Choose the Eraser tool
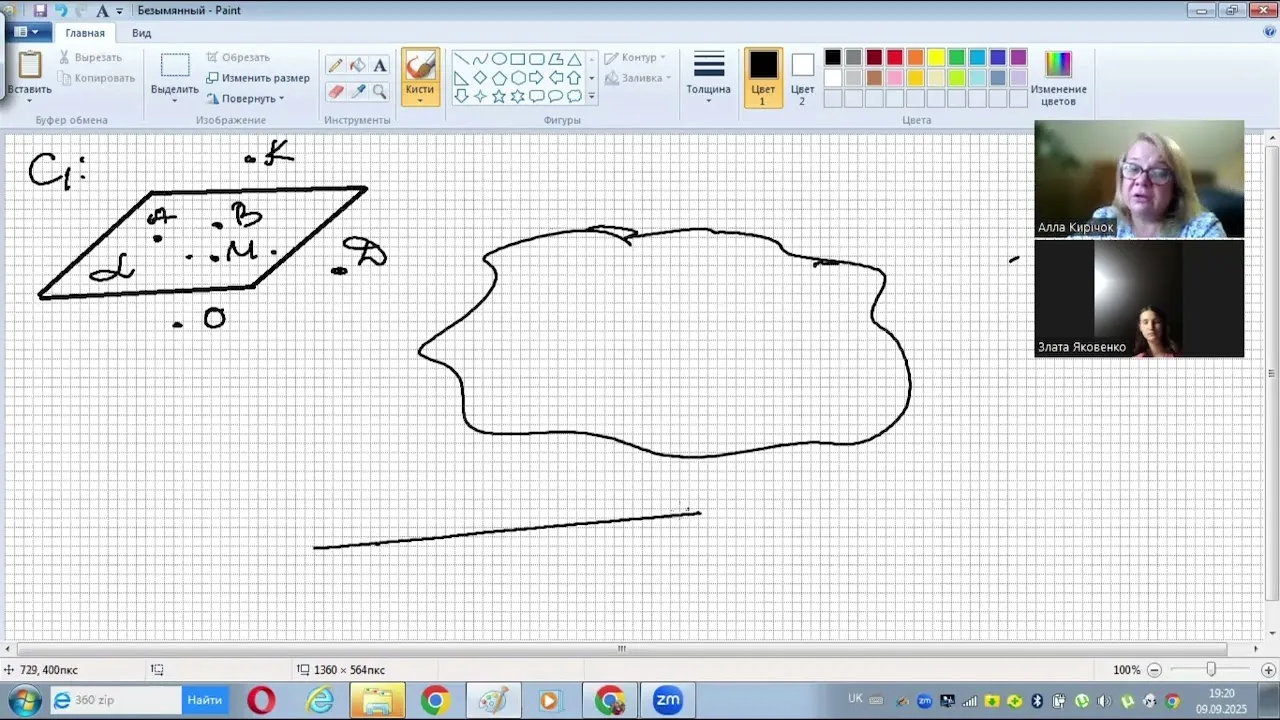The image size is (1280, 720). [x=335, y=91]
